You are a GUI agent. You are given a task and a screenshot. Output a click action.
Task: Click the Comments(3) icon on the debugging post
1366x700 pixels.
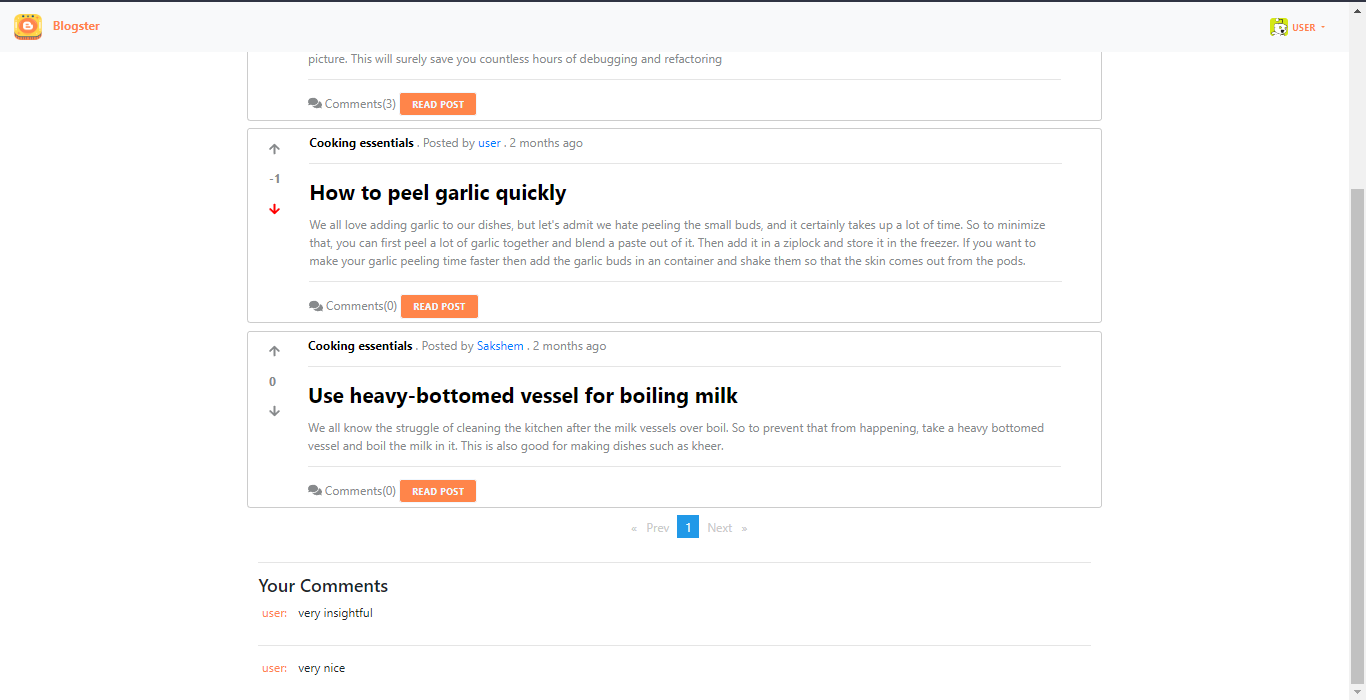[x=315, y=103]
